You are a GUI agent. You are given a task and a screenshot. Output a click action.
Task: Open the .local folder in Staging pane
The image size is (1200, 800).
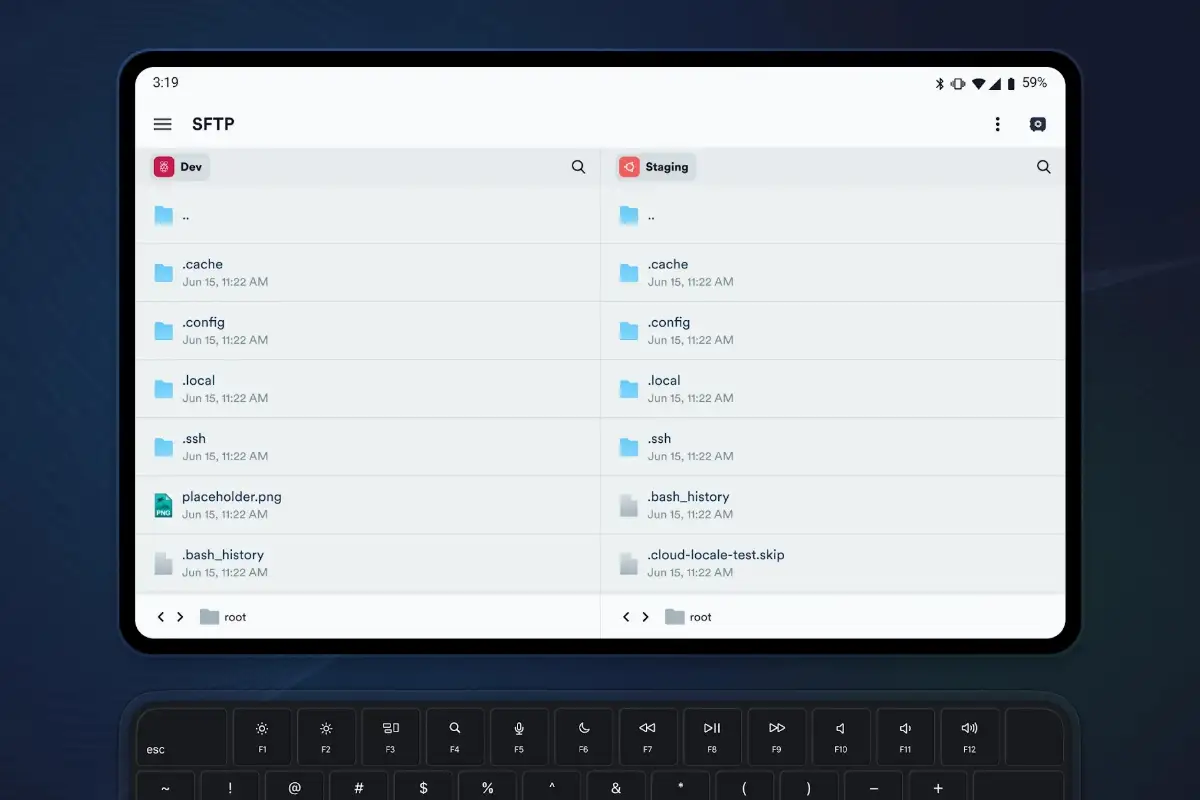[833, 389]
